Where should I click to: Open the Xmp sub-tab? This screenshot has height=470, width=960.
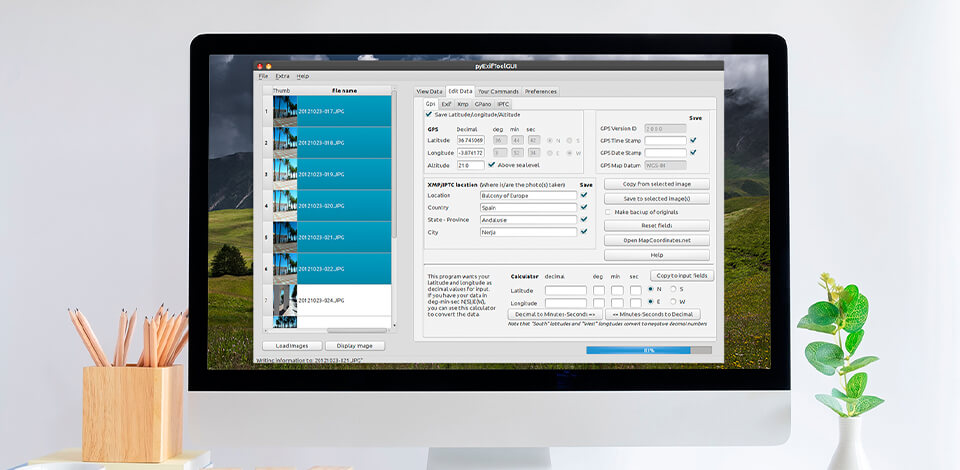(463, 104)
